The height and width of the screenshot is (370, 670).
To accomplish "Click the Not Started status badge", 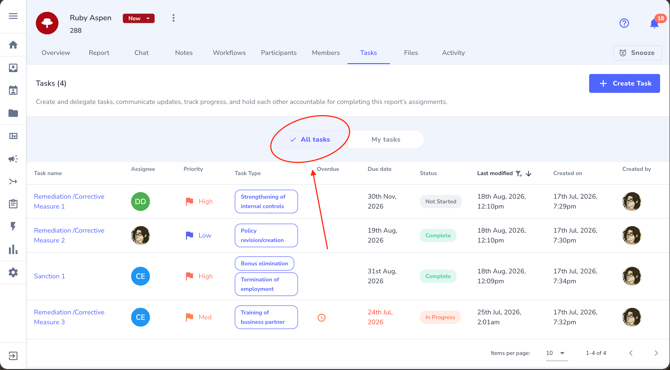I will pyautogui.click(x=441, y=201).
